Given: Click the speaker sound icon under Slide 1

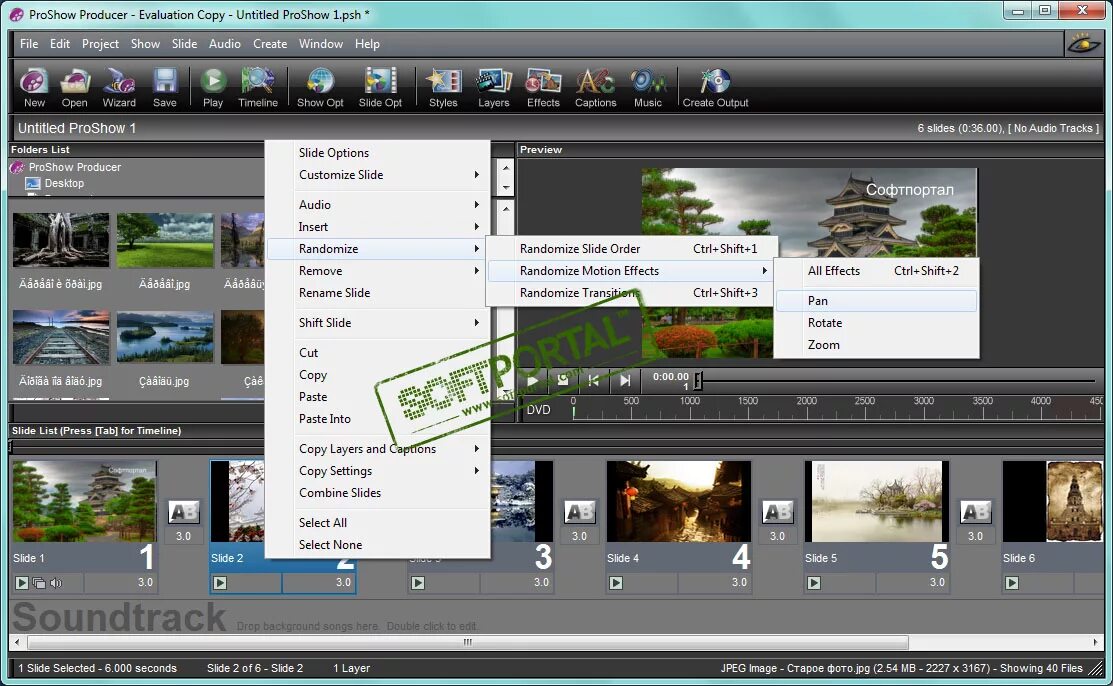Looking at the screenshot, I should point(56,583).
